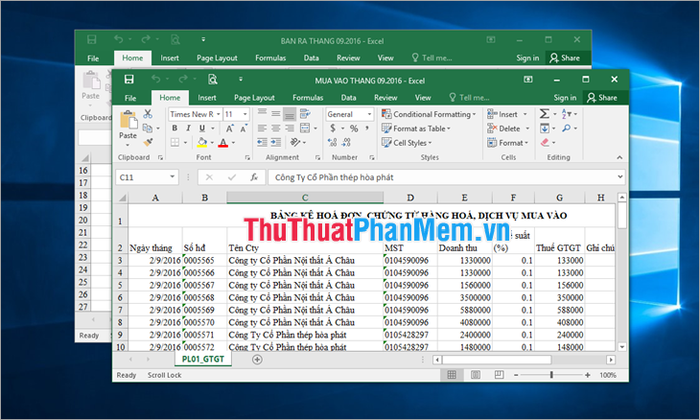The height and width of the screenshot is (420, 700).
Task: Open the fill color dropdown arrow
Action: (212, 143)
